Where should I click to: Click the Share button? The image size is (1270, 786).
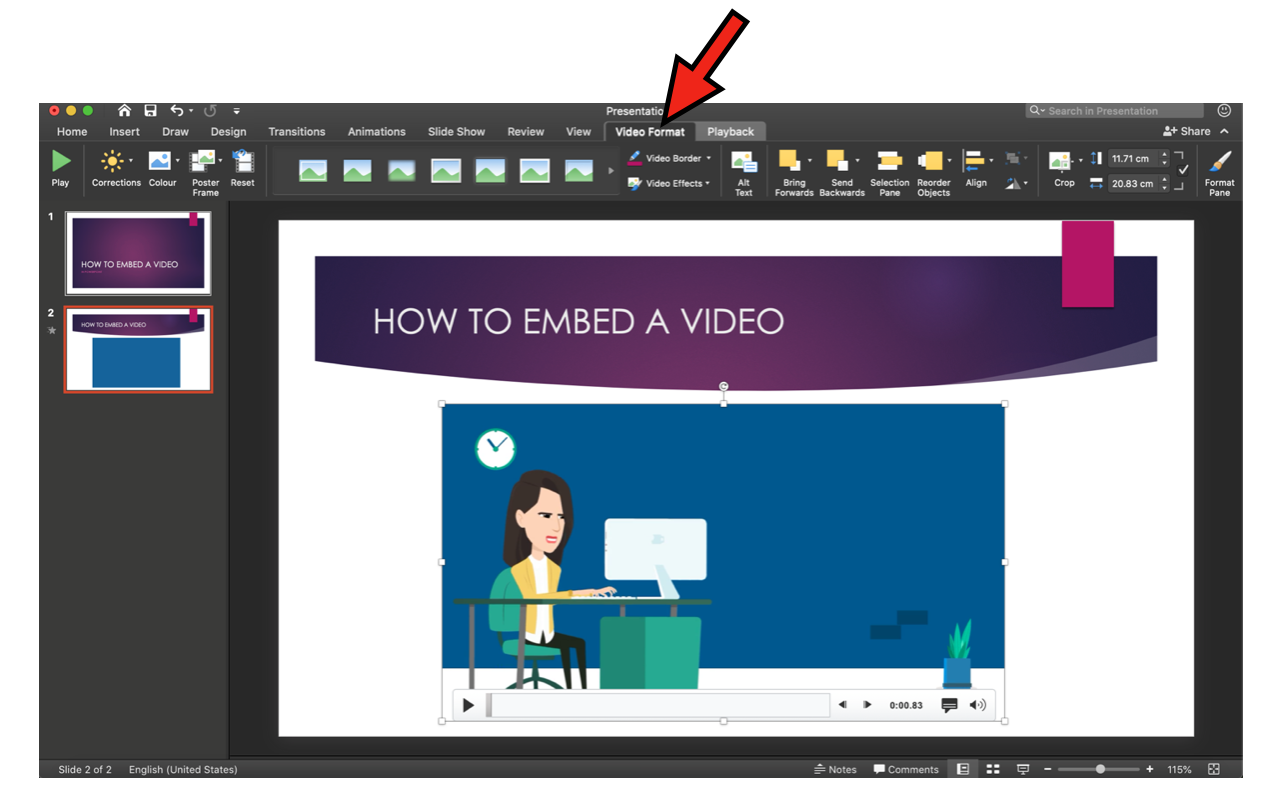click(1187, 131)
